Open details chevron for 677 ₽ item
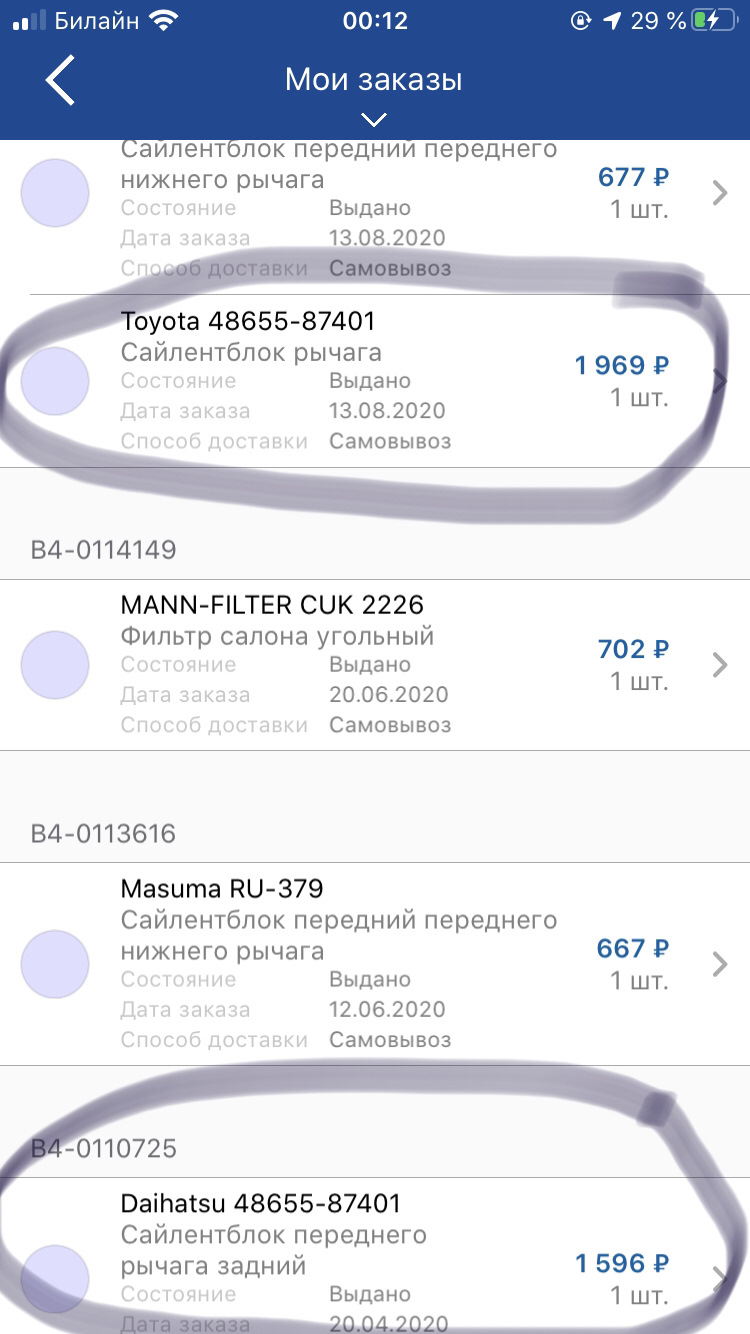The height and width of the screenshot is (1334, 750). click(719, 193)
